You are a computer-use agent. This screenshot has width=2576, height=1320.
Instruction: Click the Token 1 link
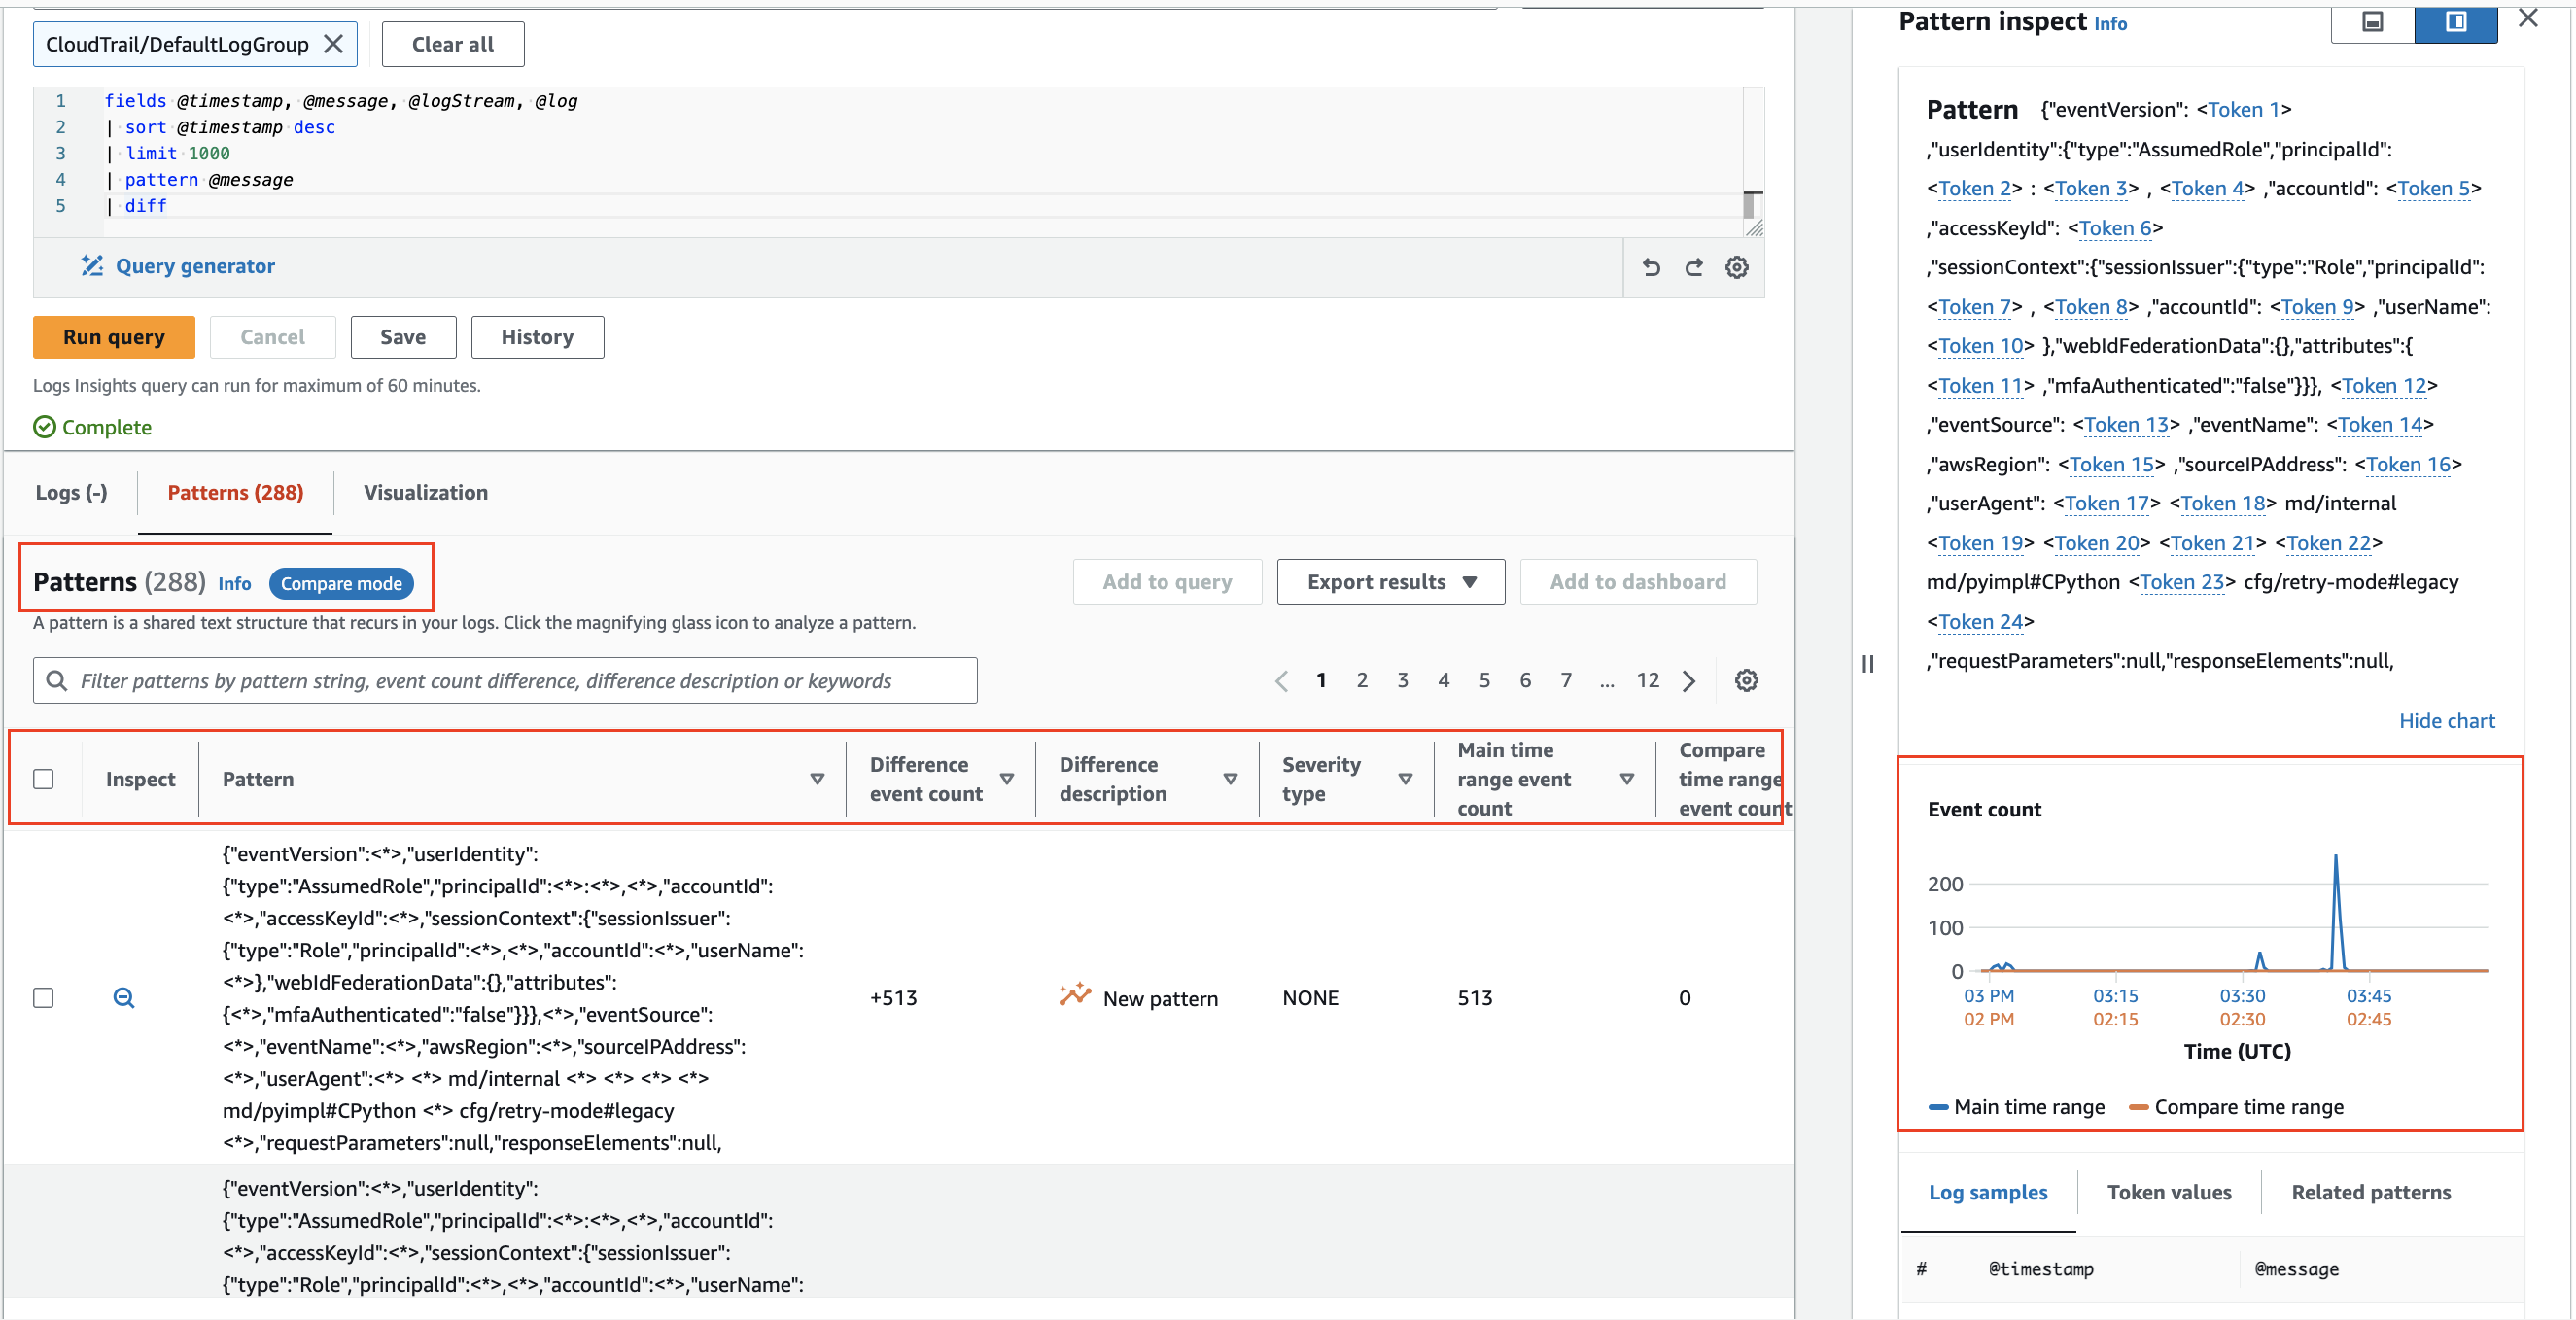click(x=2243, y=110)
